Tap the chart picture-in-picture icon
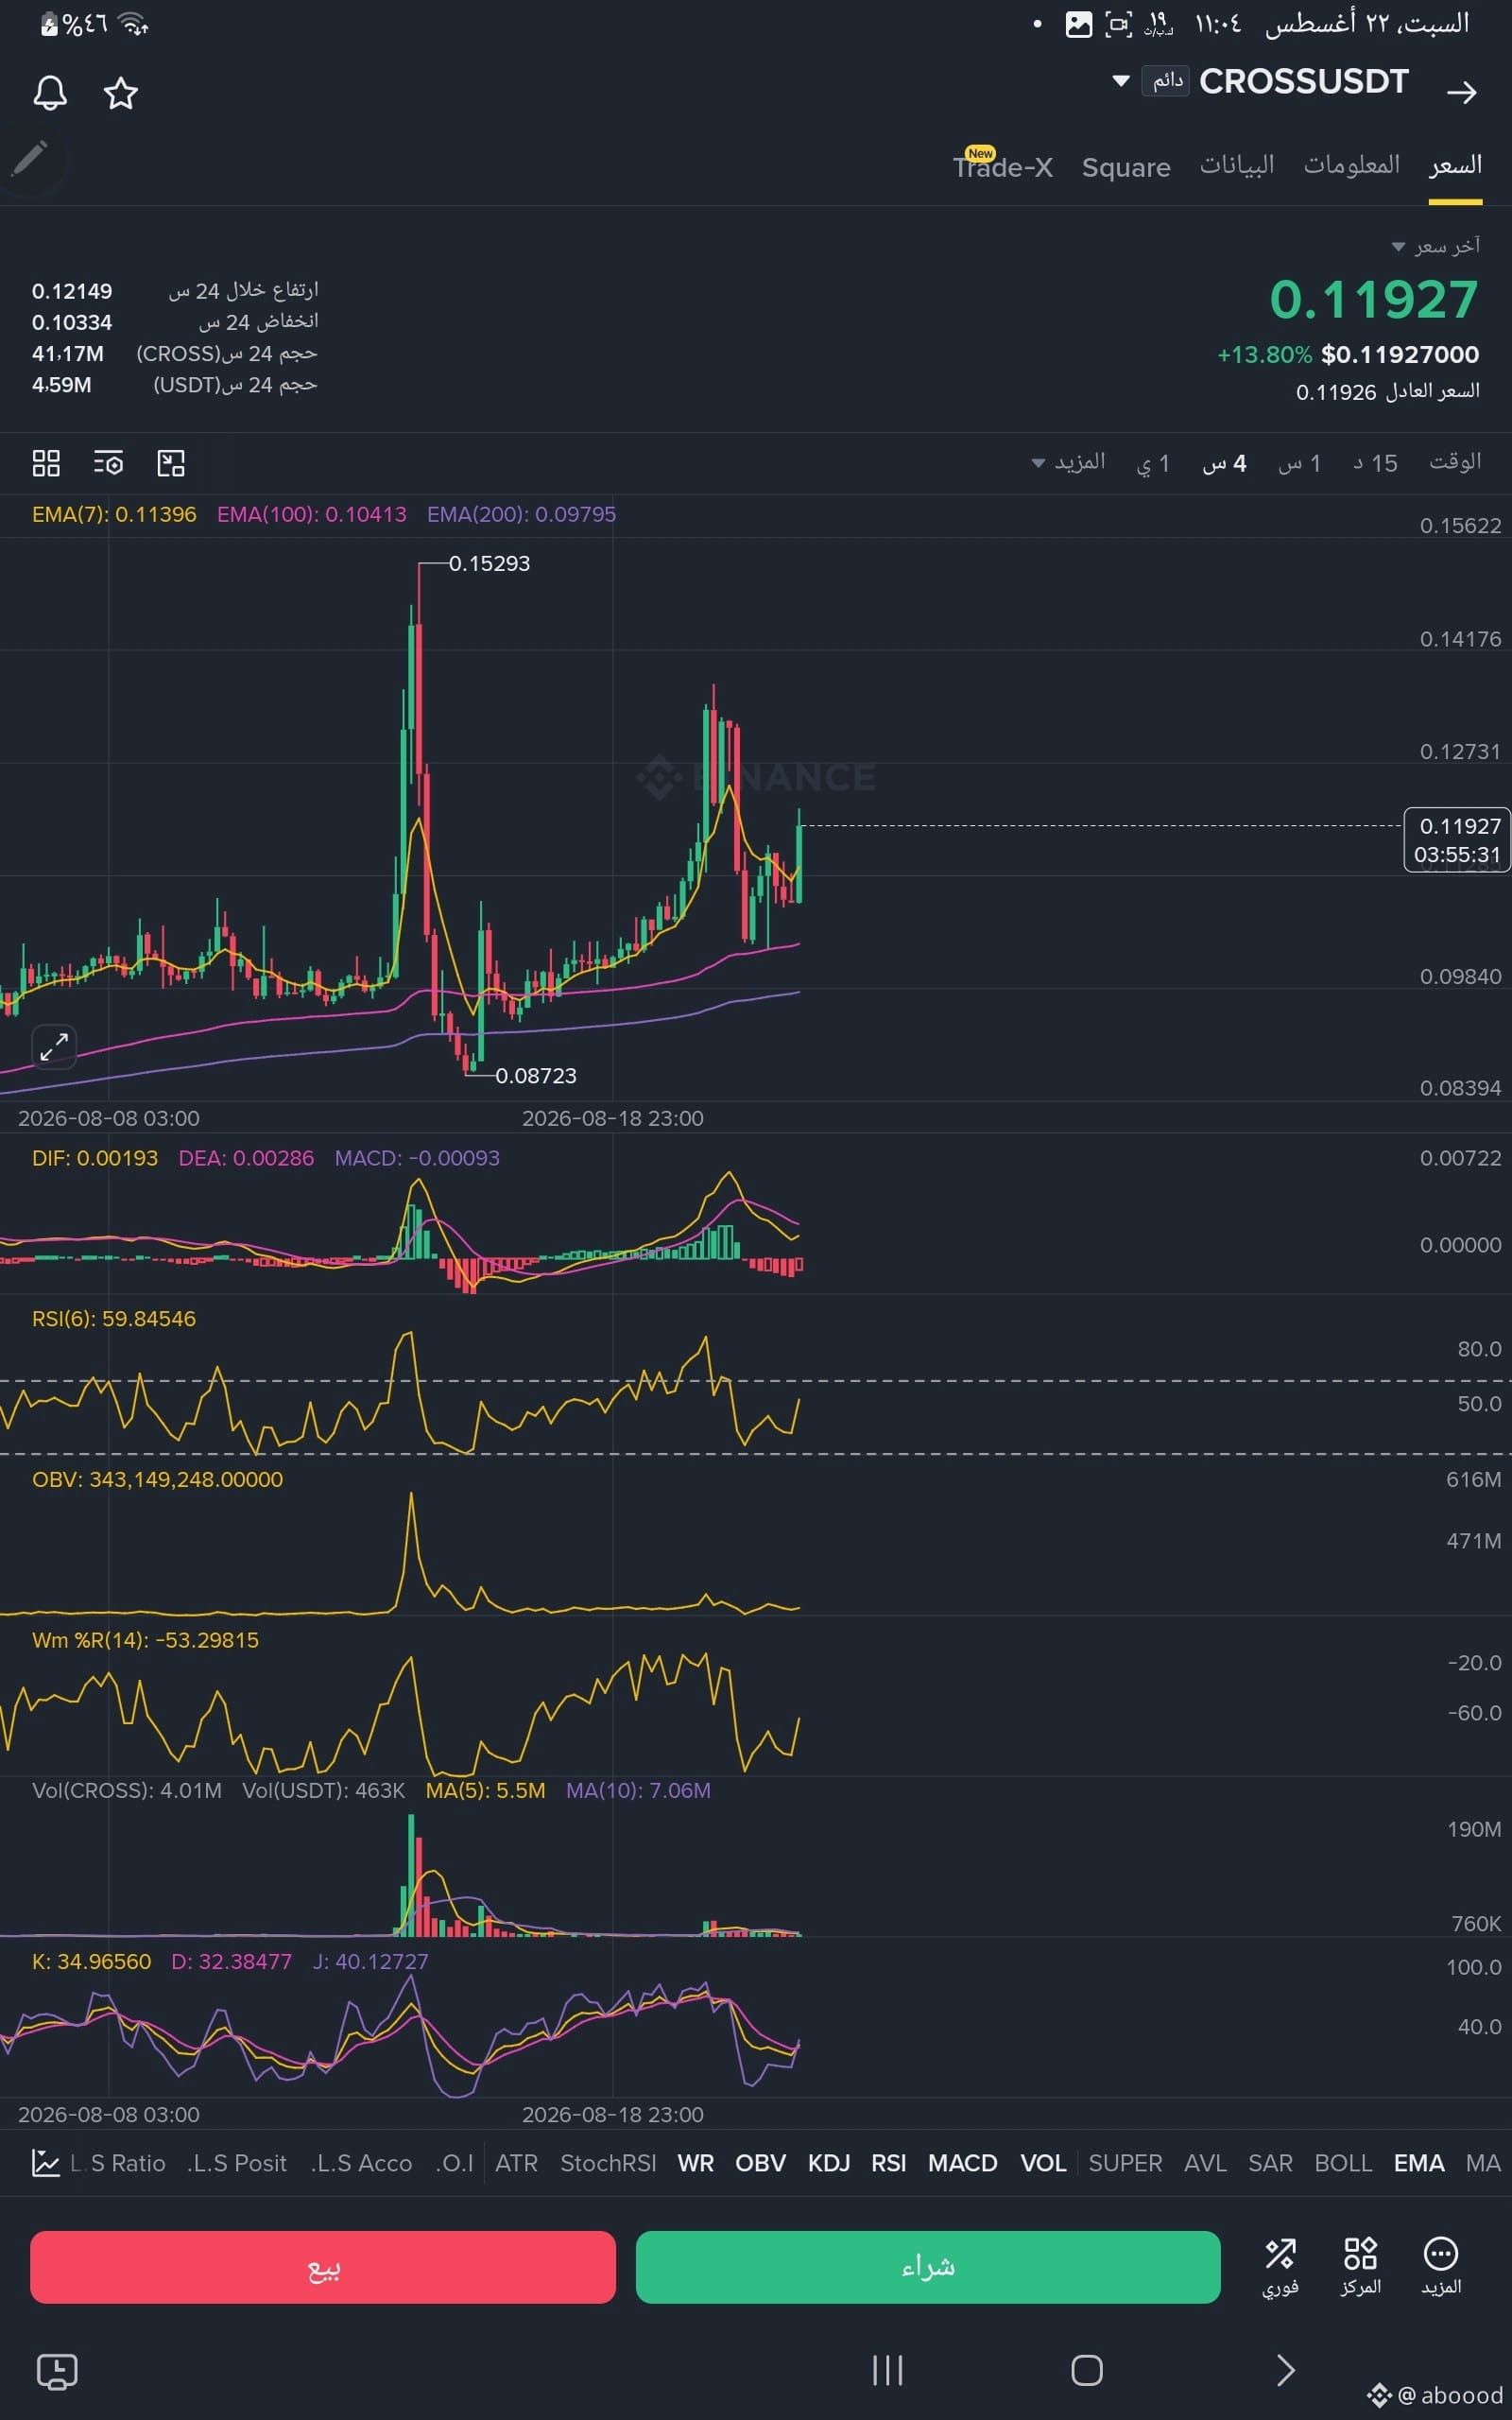1512x2420 pixels. coord(171,463)
